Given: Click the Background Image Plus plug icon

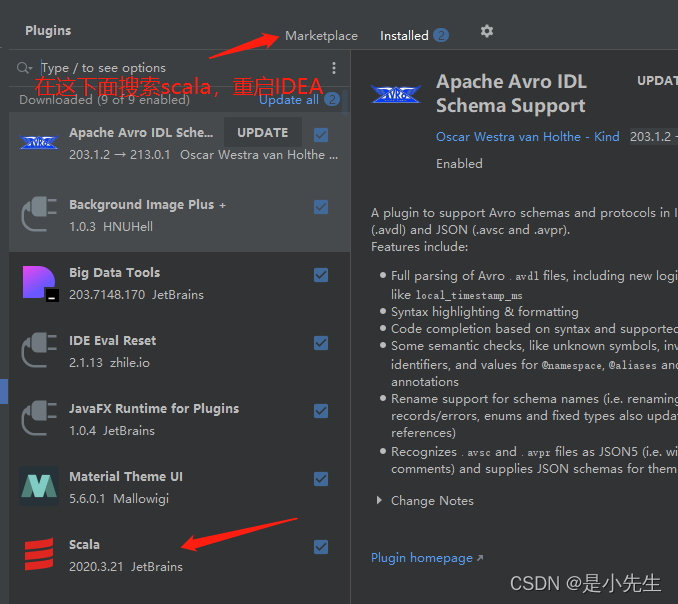Looking at the screenshot, I should (x=39, y=214).
